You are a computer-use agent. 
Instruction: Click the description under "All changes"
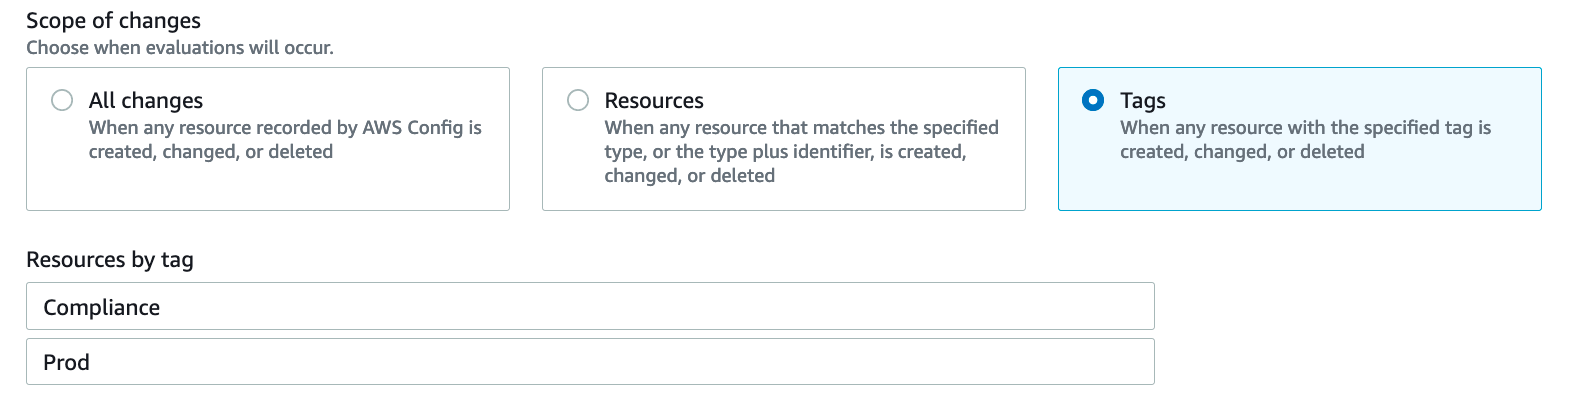285,140
